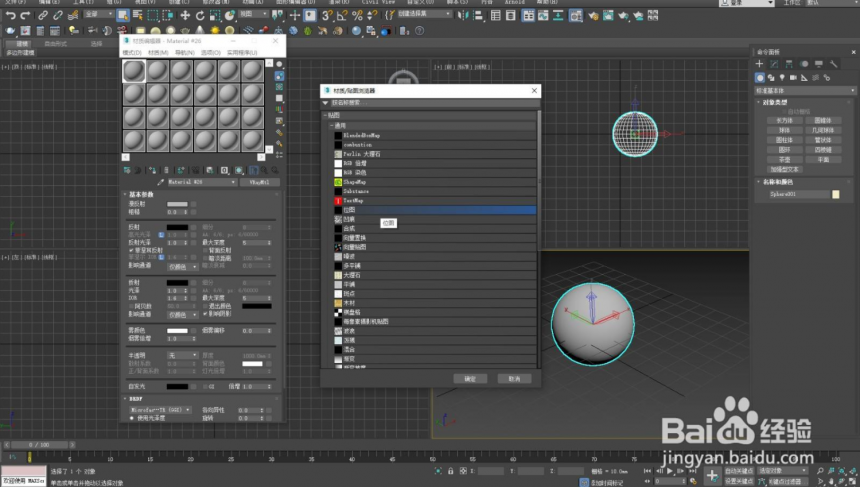Toggle the 菲涅耳反射 checkbox
The height and width of the screenshot is (487, 860).
point(131,250)
